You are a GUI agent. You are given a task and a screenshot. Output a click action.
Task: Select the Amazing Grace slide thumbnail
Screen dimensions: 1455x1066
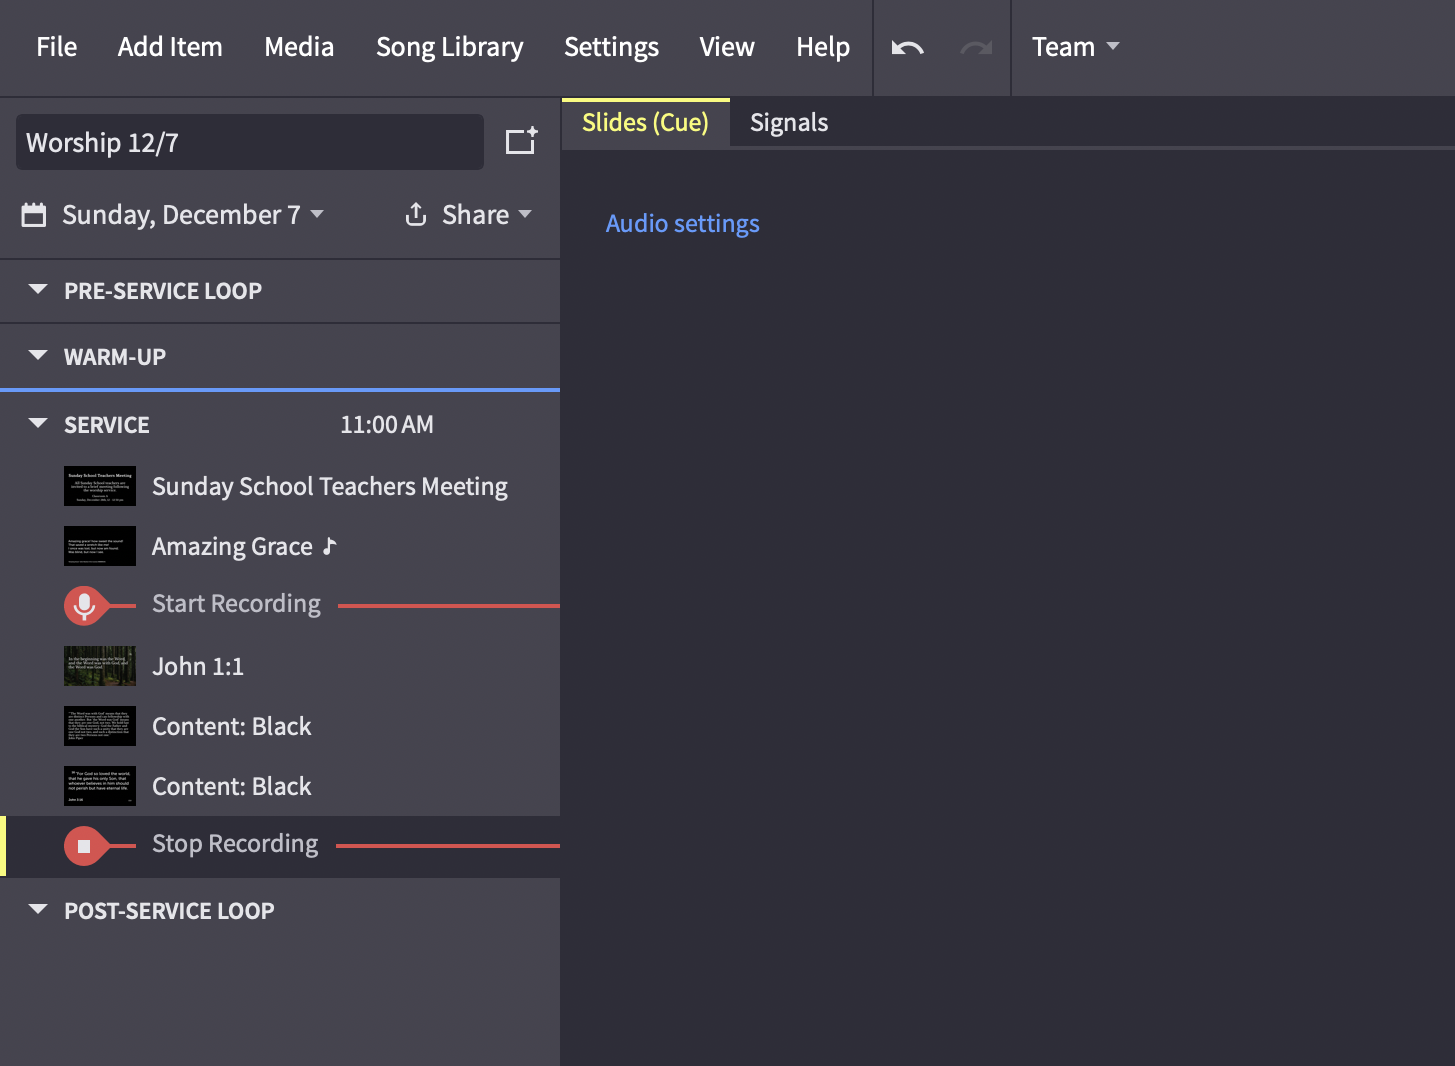tap(100, 546)
